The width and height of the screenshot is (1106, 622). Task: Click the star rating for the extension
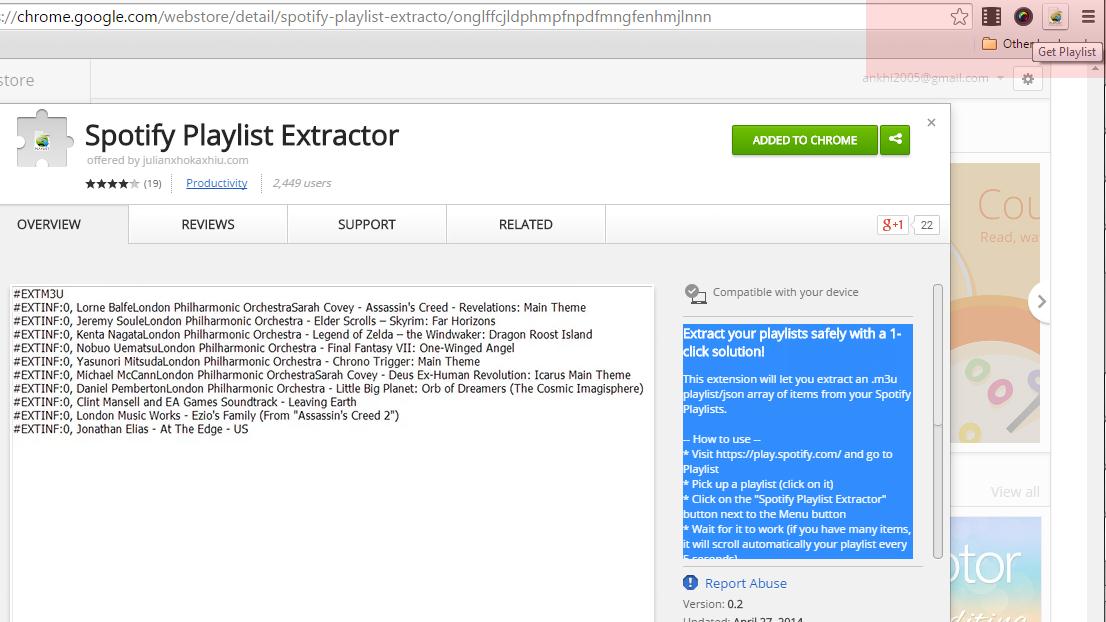click(x=112, y=183)
